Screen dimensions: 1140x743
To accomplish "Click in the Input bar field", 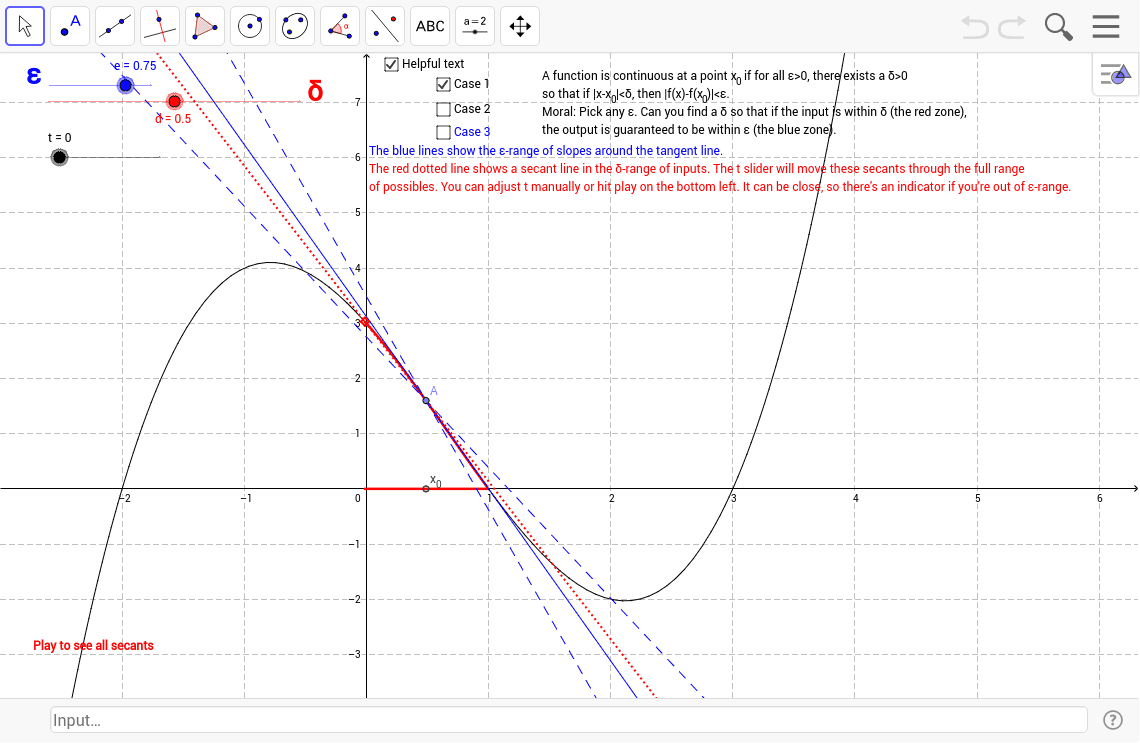I will pyautogui.click(x=569, y=720).
